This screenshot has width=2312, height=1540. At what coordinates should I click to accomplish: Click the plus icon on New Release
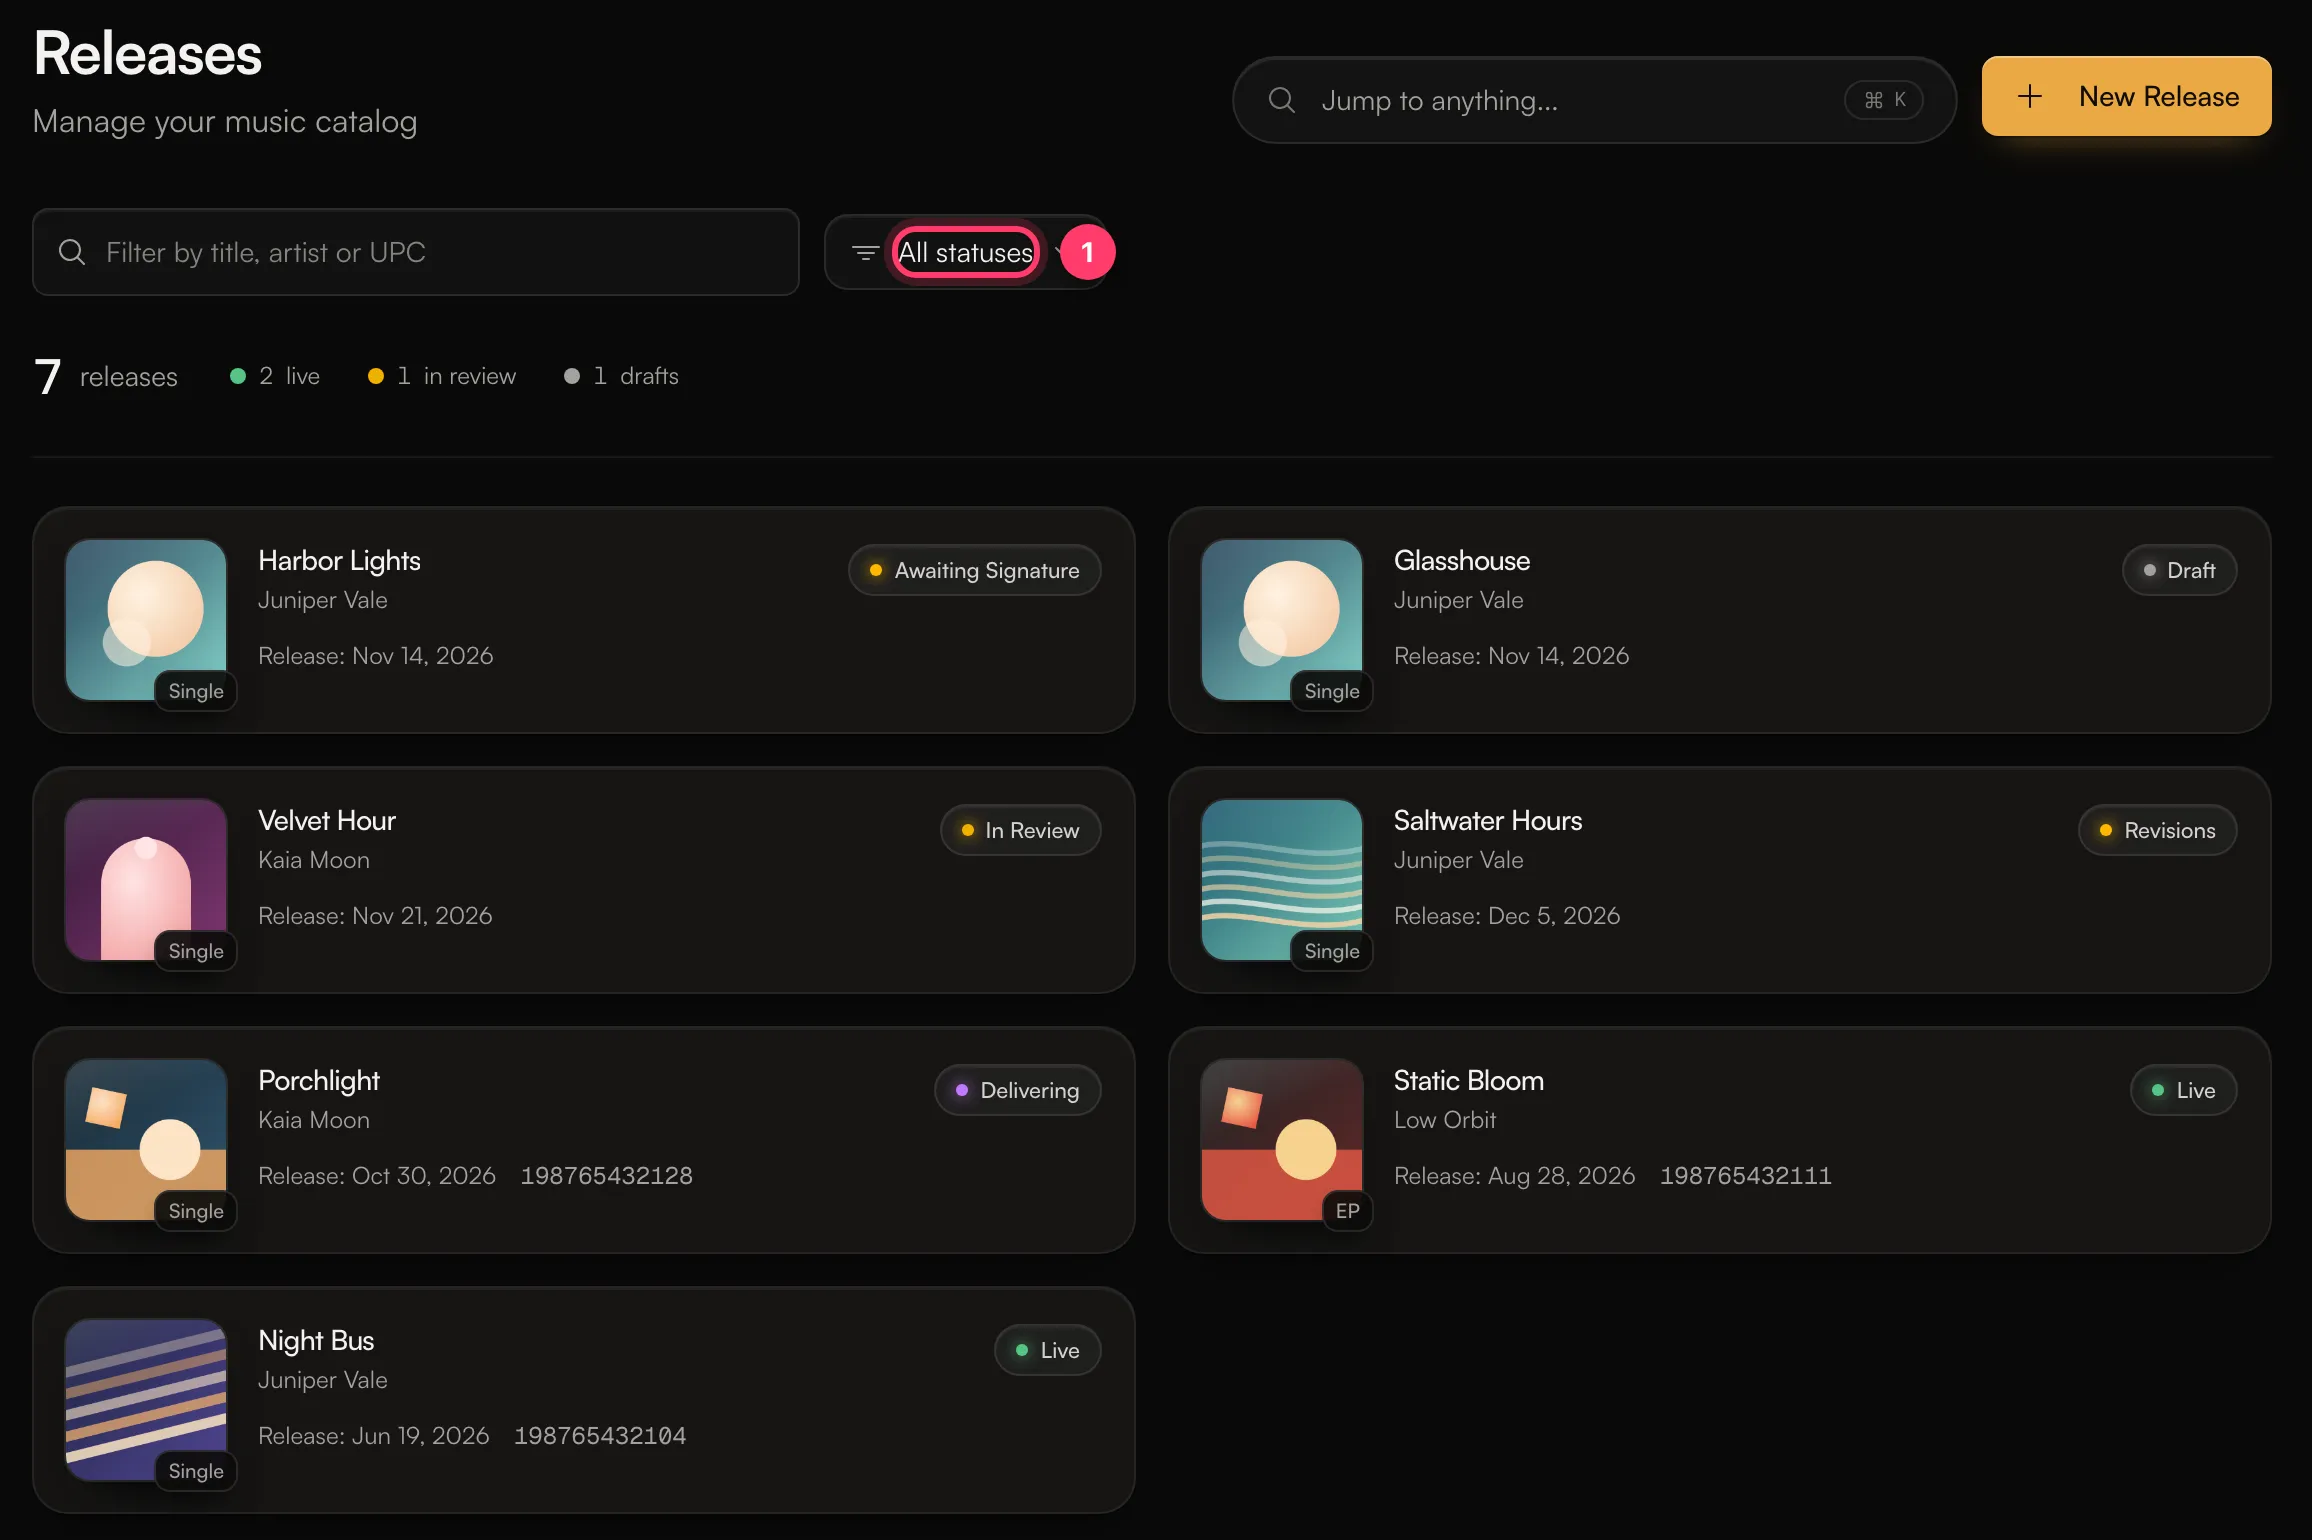[x=2029, y=96]
